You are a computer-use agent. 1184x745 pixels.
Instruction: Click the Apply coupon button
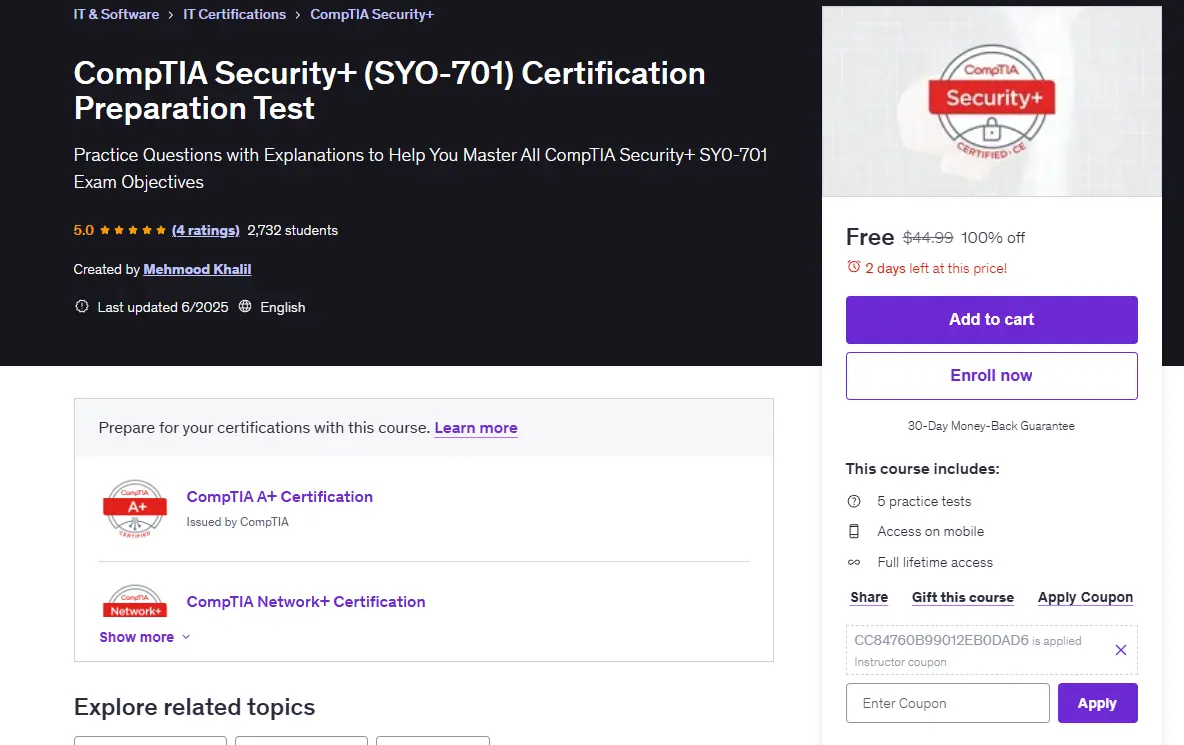[1097, 703]
